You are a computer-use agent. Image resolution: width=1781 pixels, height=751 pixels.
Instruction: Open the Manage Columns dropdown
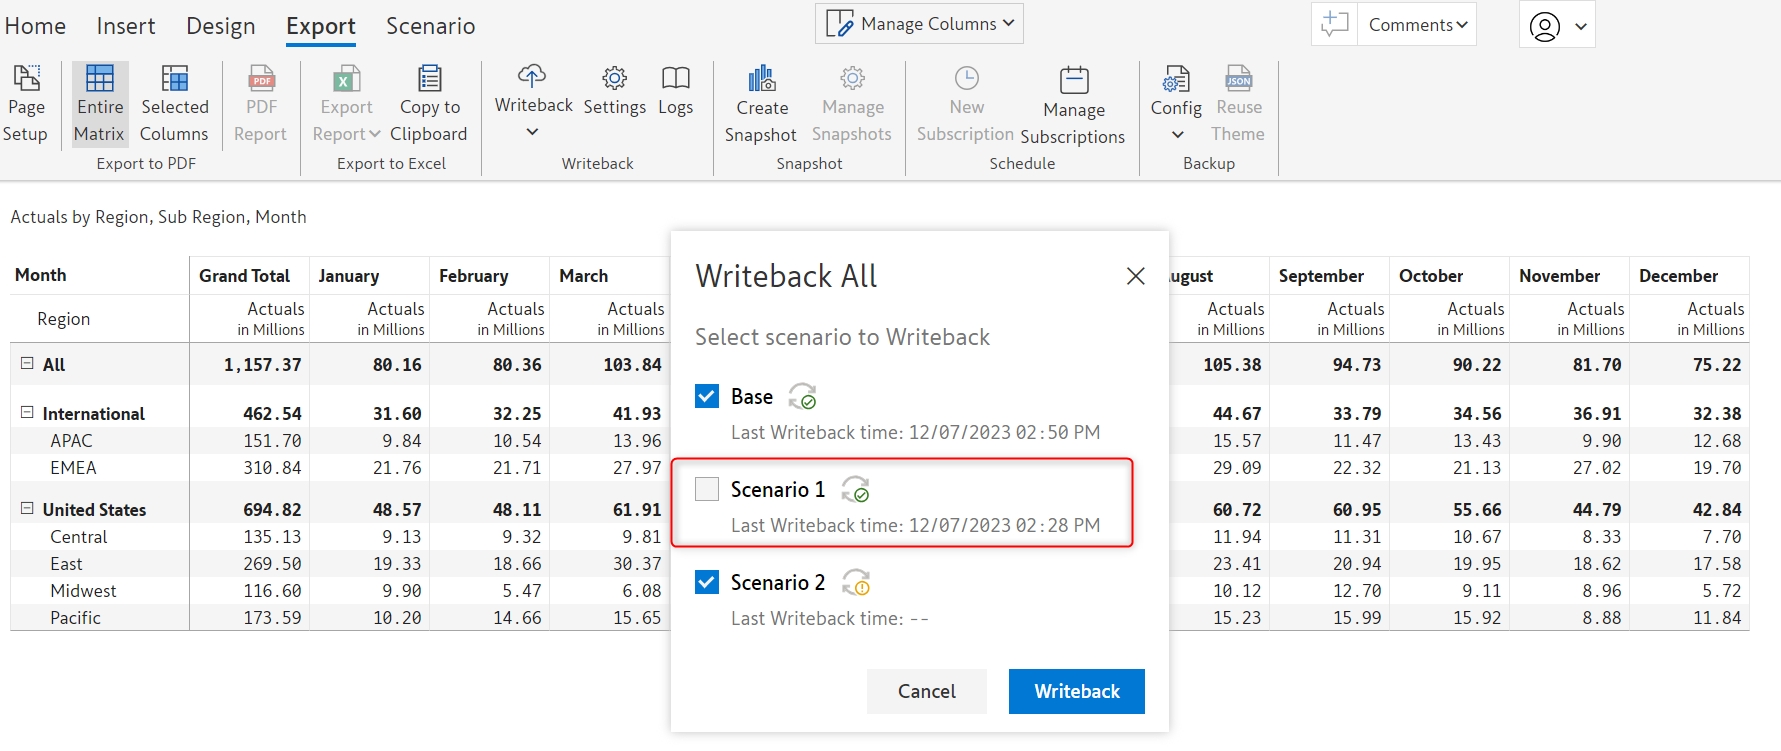pyautogui.click(x=919, y=24)
